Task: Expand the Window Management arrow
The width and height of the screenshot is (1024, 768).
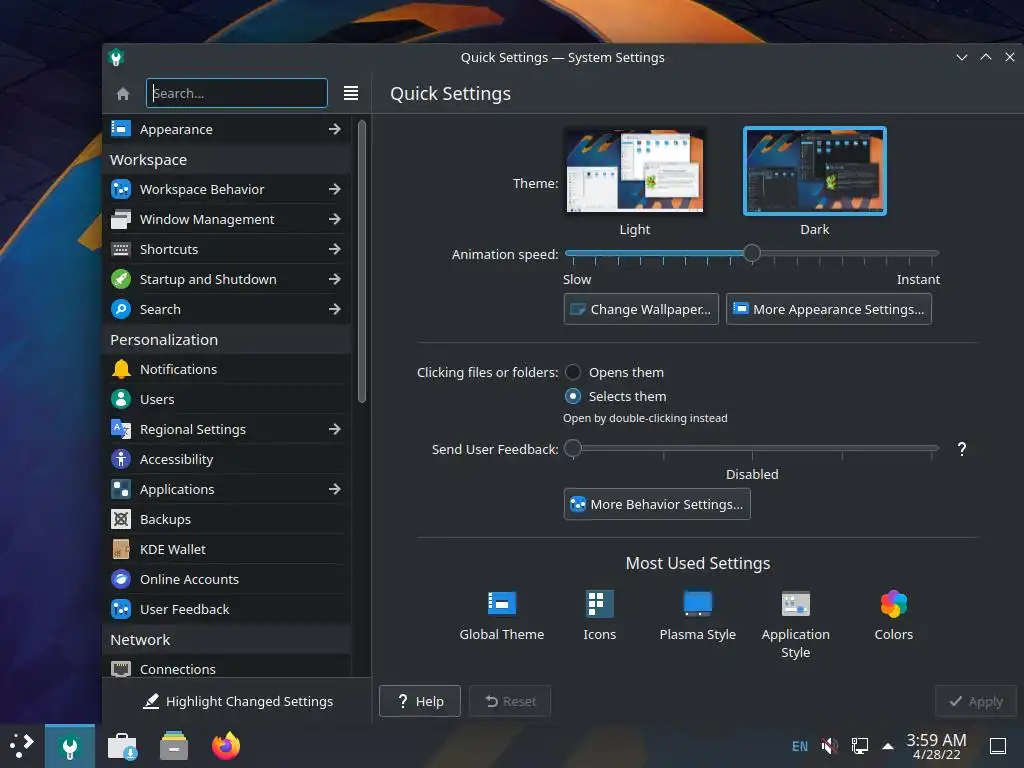Action: tap(334, 219)
